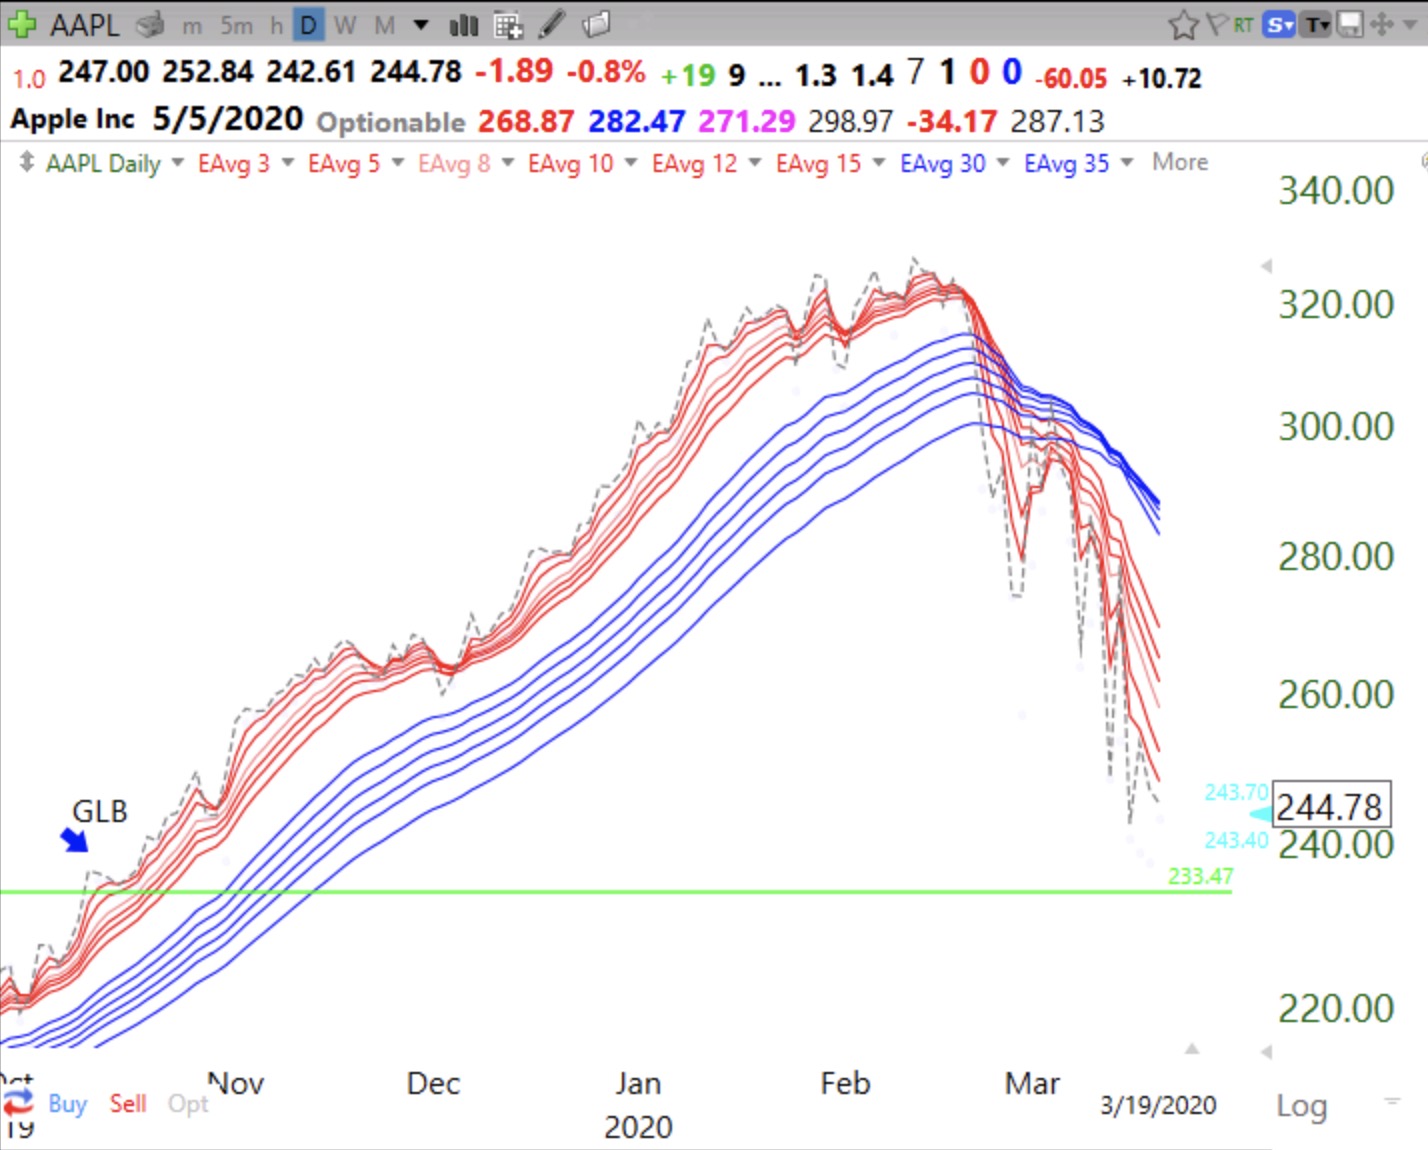Click the EAvg 8 indicator label

coord(454,163)
